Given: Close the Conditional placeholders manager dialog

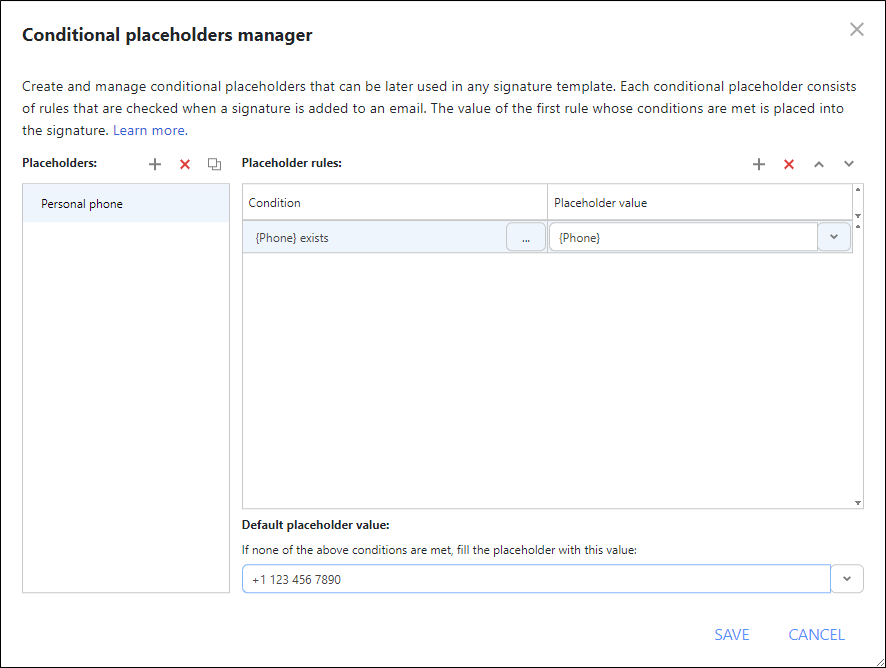Looking at the screenshot, I should coord(857,29).
